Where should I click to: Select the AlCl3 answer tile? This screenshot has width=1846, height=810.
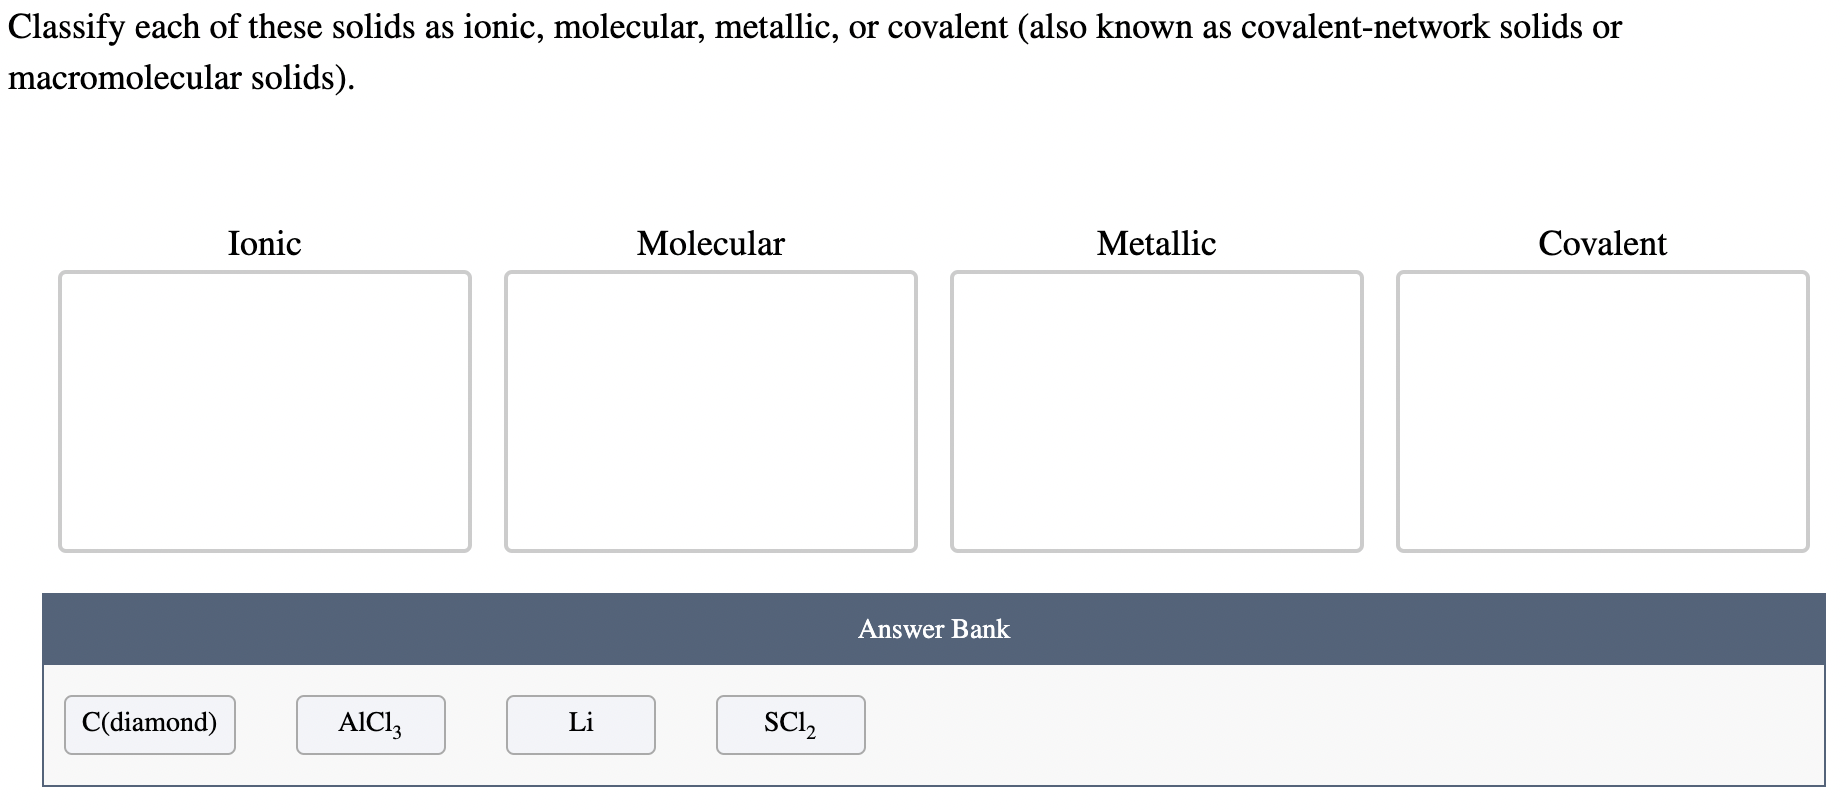(369, 723)
